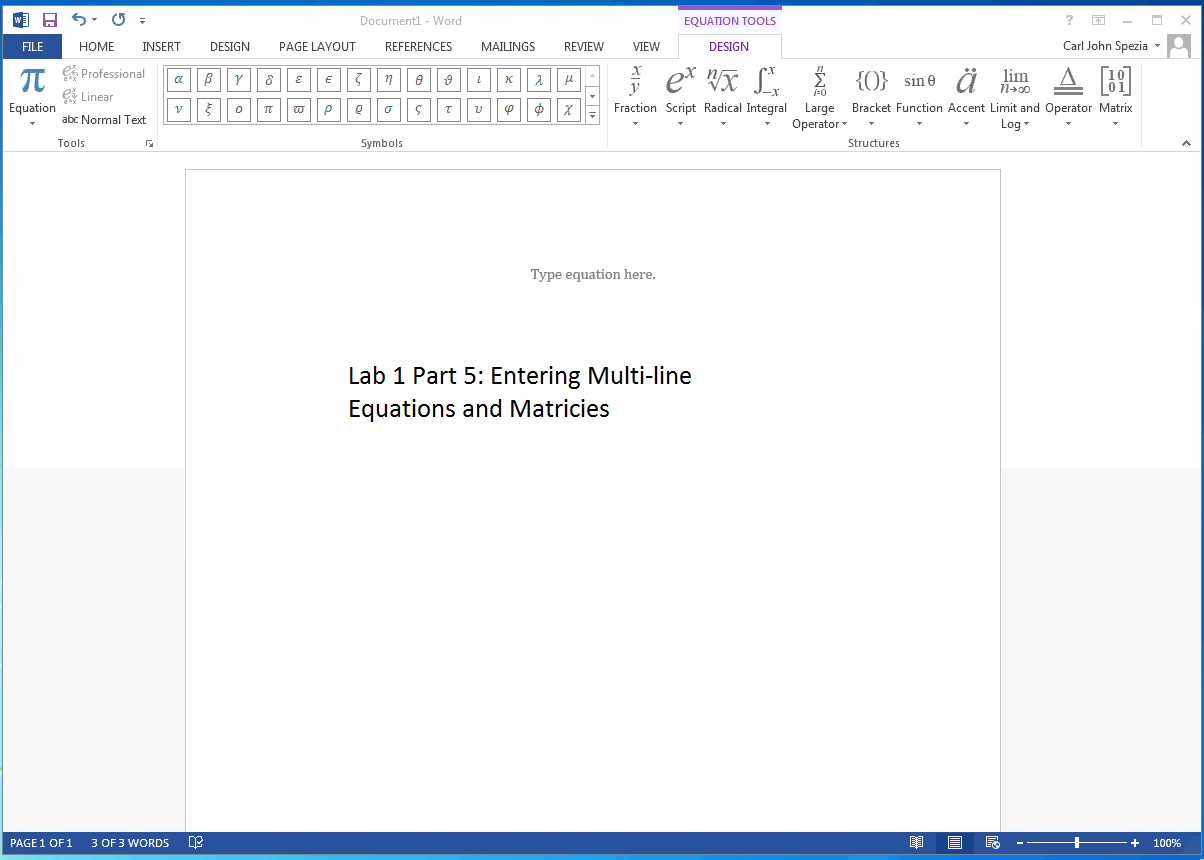The width and height of the screenshot is (1204, 860).
Task: Open the HOME ribbon tab
Action: pyautogui.click(x=96, y=46)
